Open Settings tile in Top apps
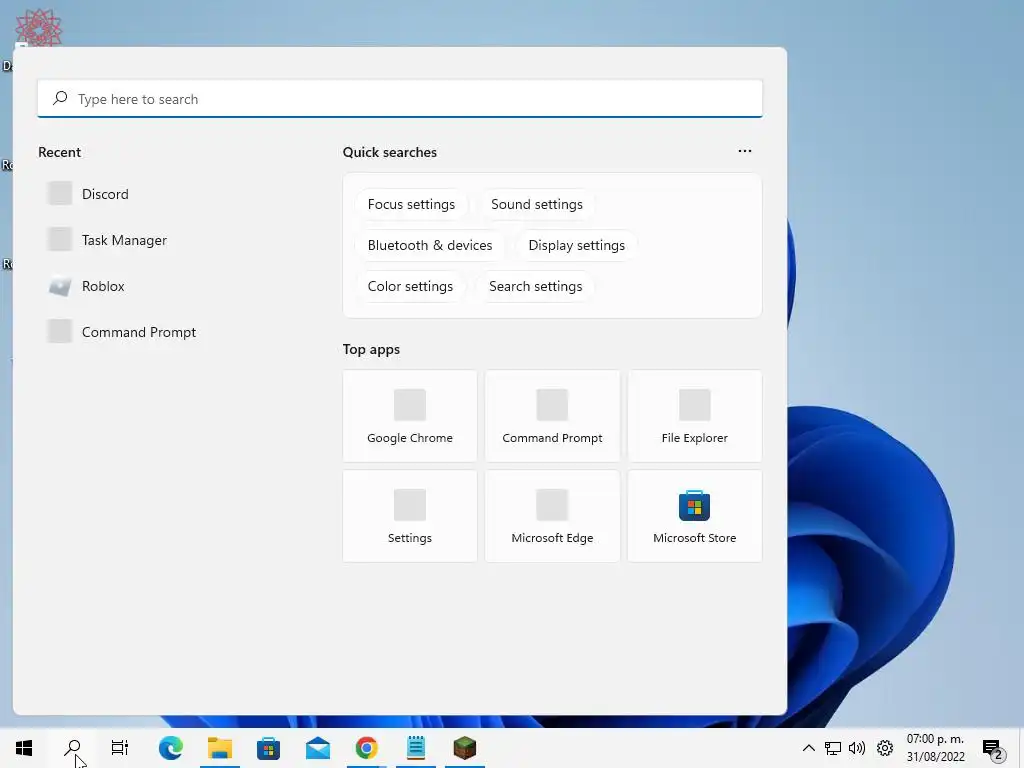 tap(410, 516)
